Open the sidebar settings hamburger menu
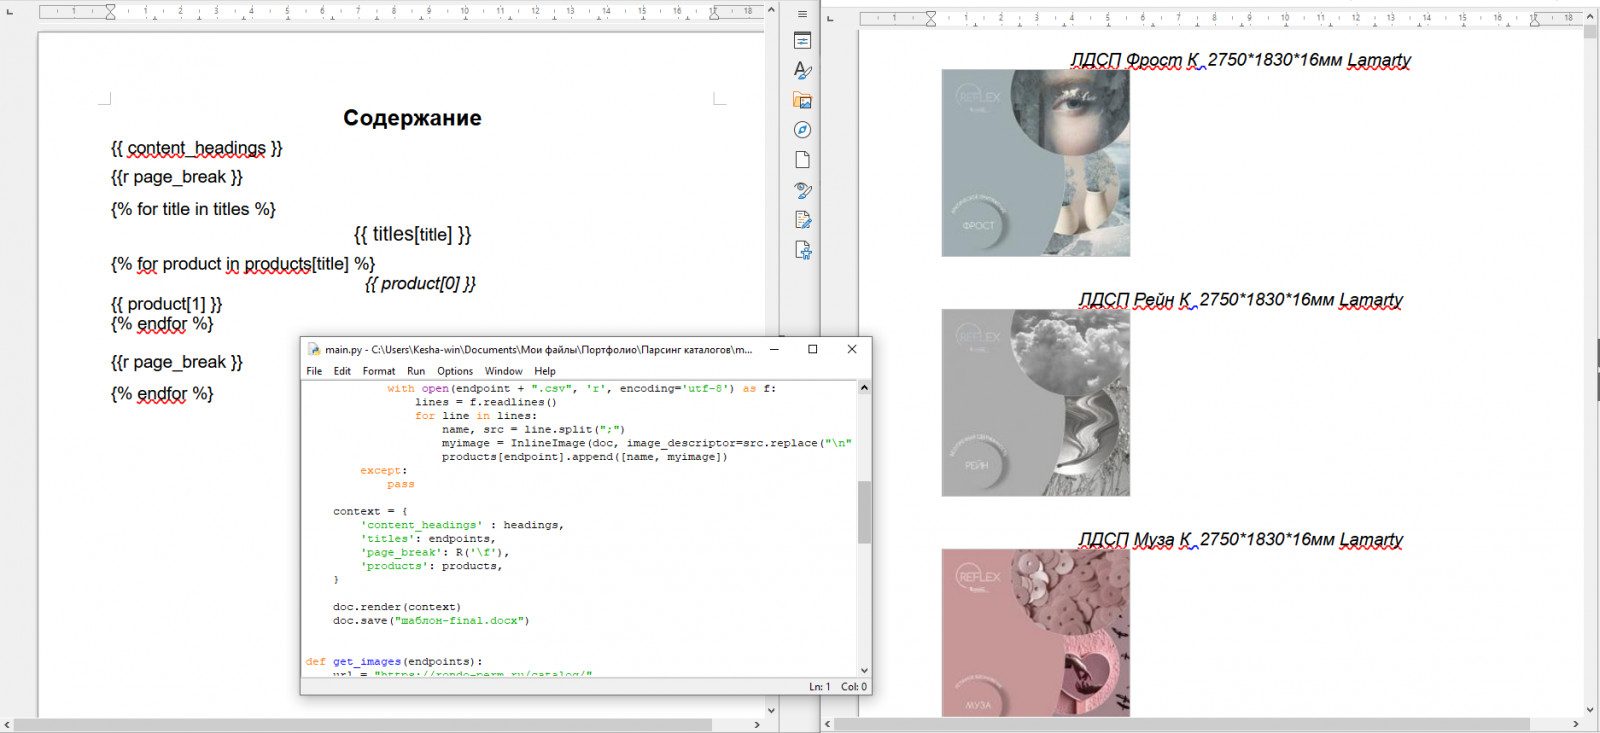The height and width of the screenshot is (733, 1600). [802, 14]
